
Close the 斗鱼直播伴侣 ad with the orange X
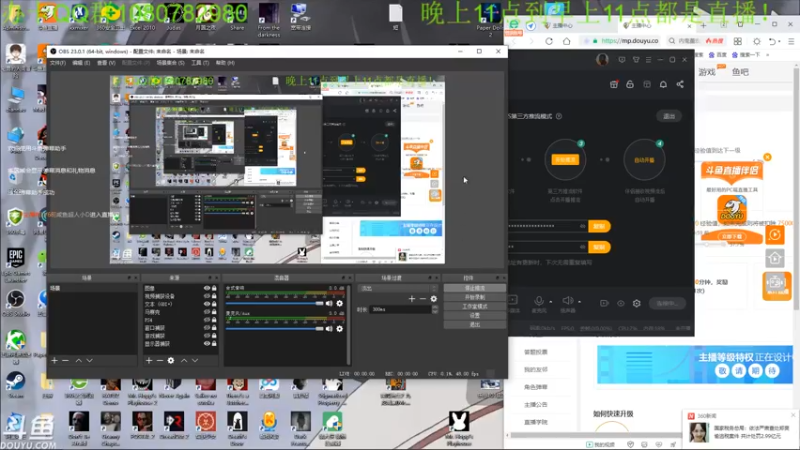click(x=767, y=157)
